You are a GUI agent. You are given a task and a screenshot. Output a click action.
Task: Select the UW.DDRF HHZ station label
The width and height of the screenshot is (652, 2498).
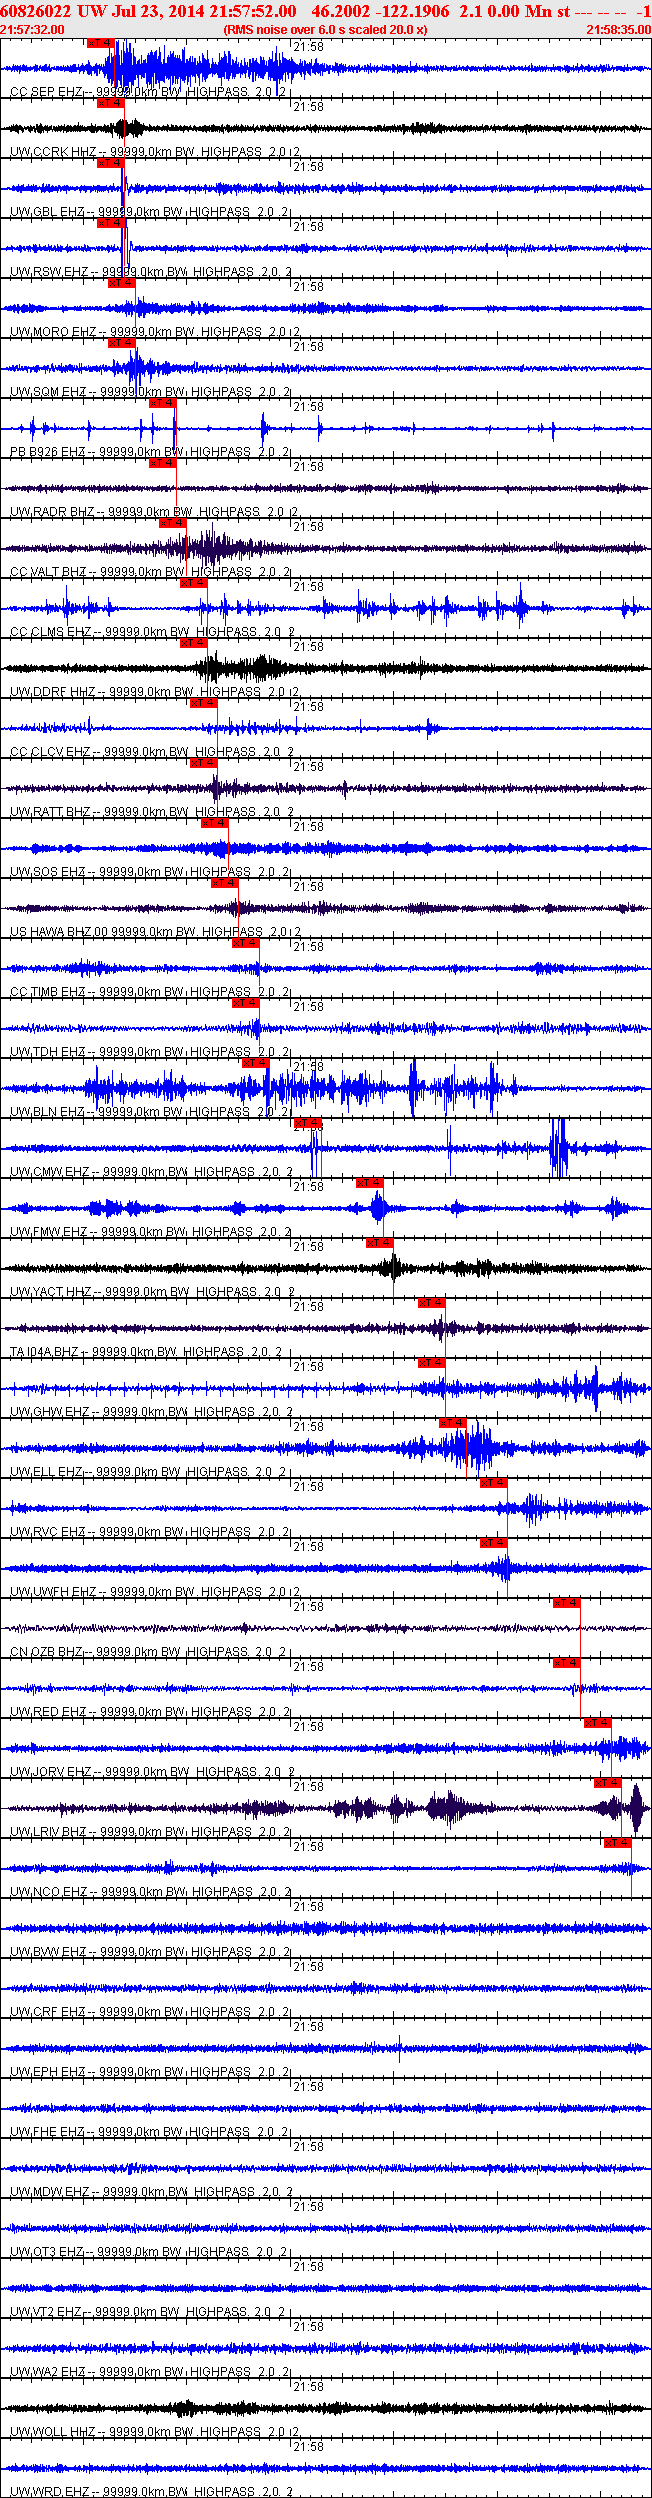pyautogui.click(x=53, y=692)
